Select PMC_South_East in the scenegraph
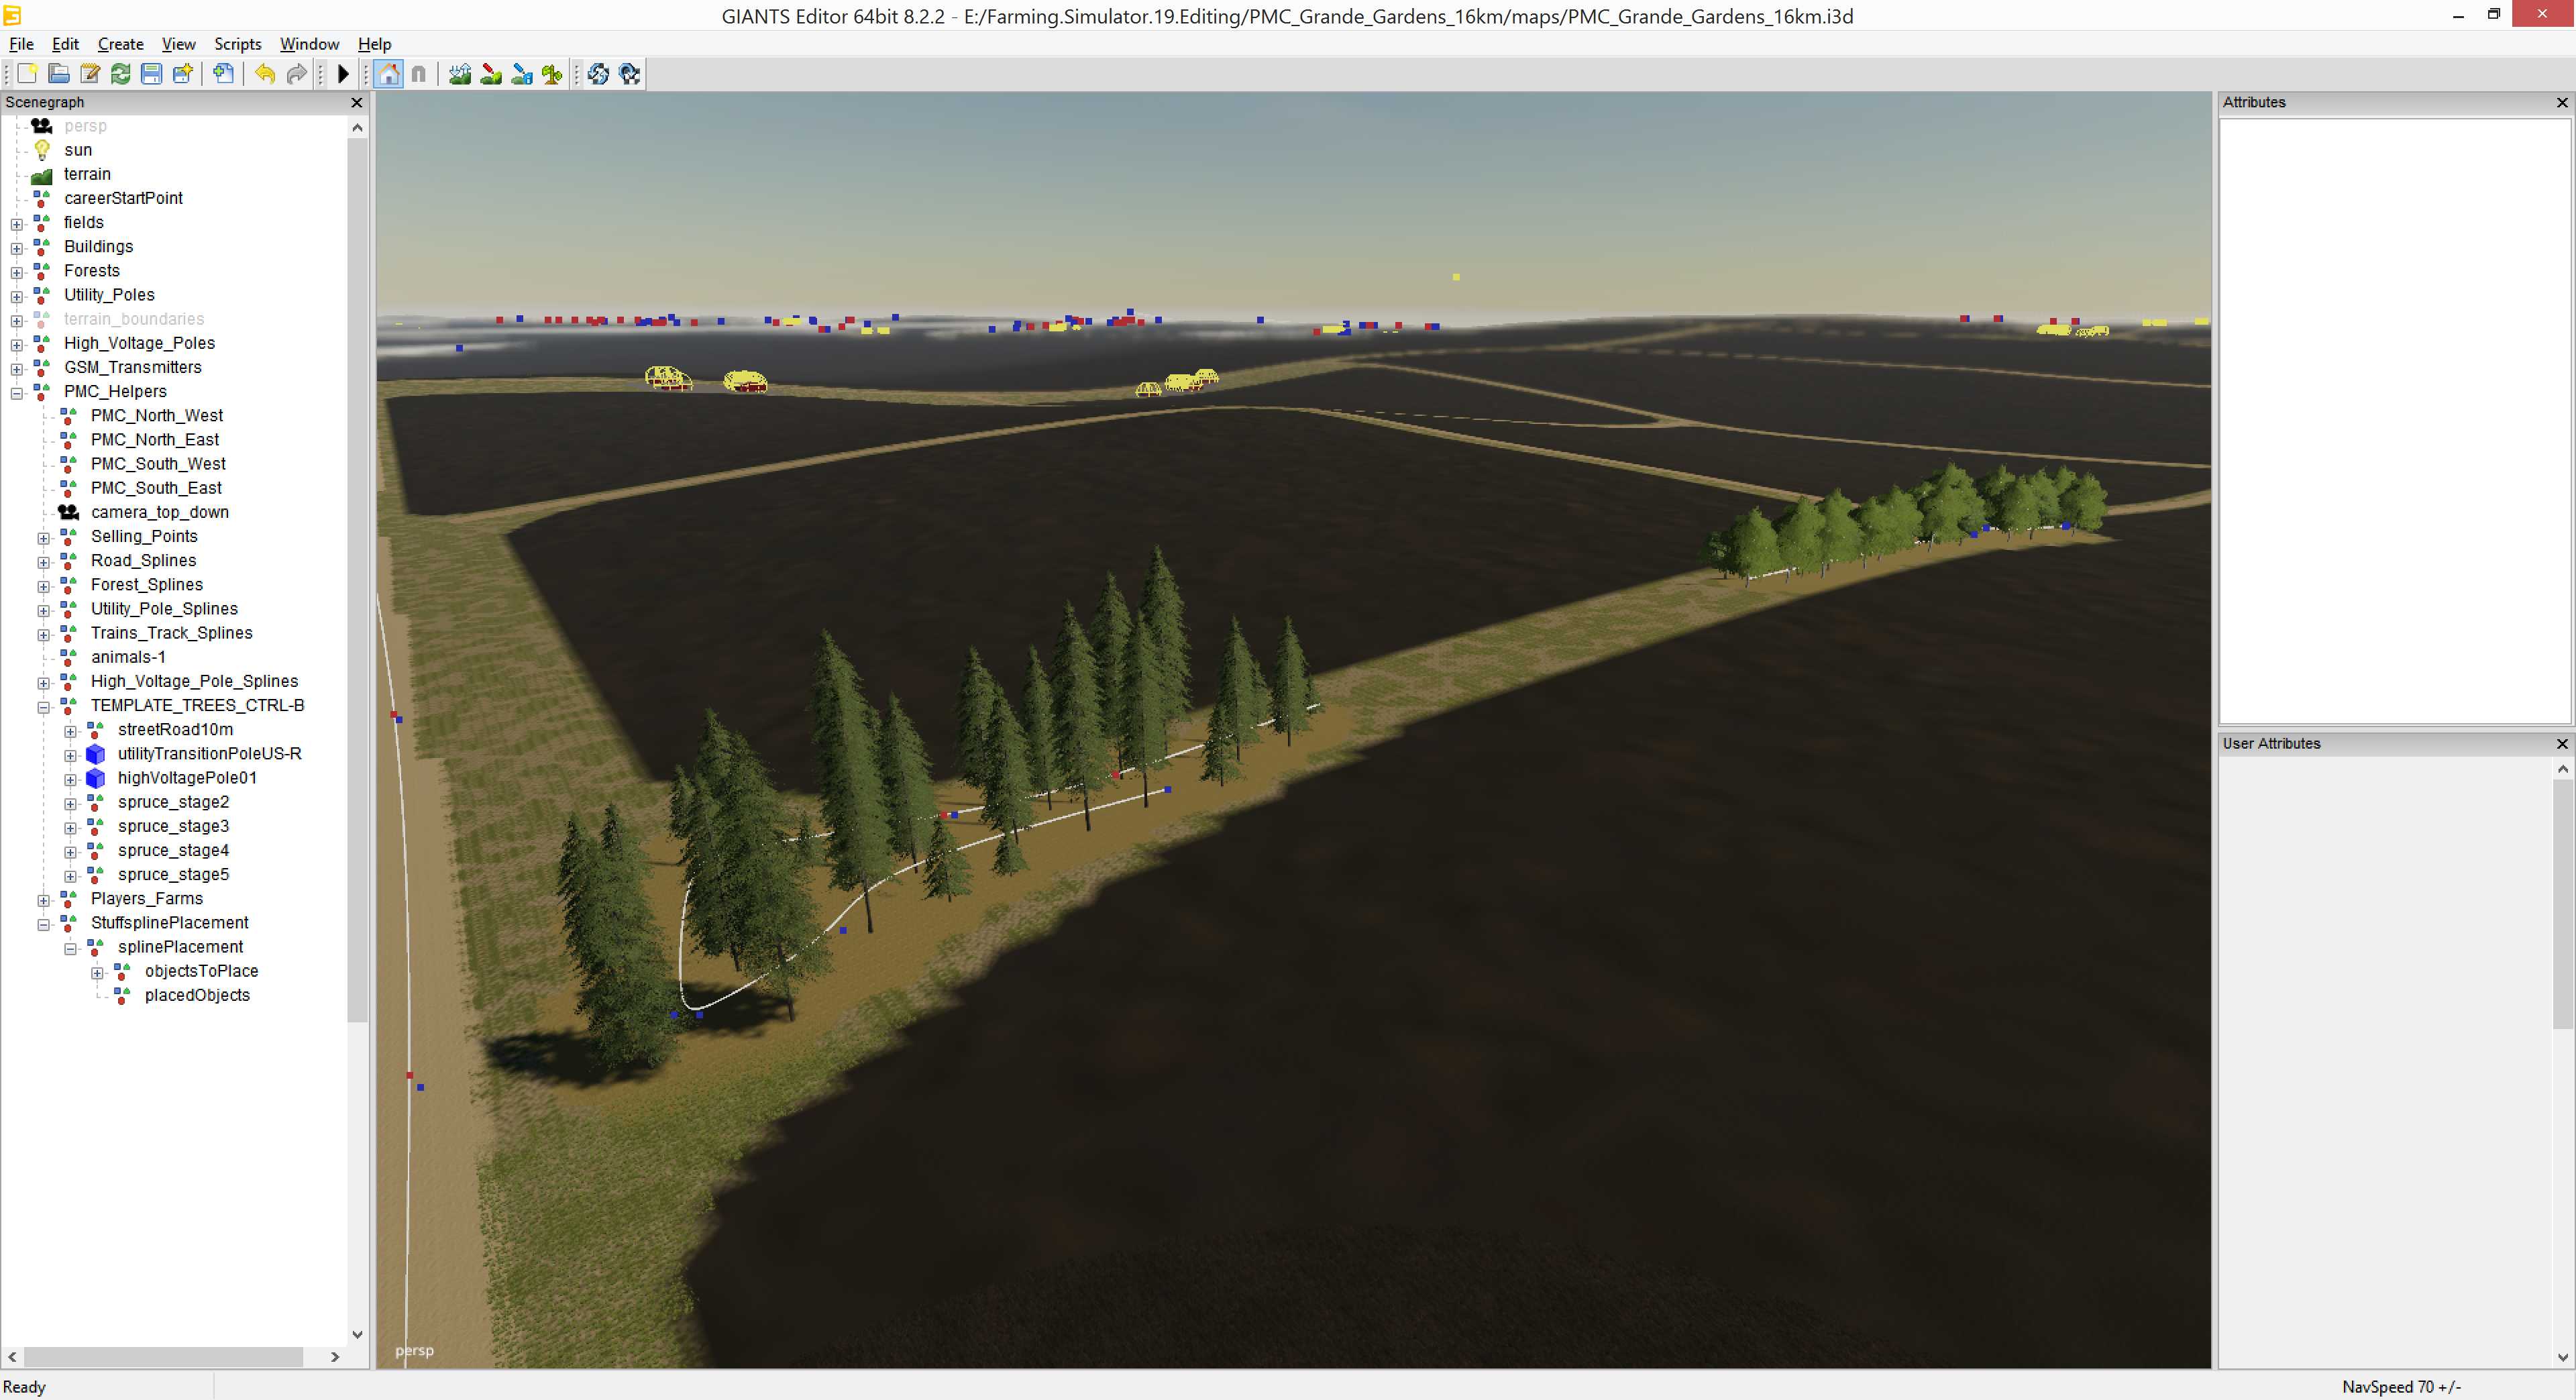 click(156, 488)
